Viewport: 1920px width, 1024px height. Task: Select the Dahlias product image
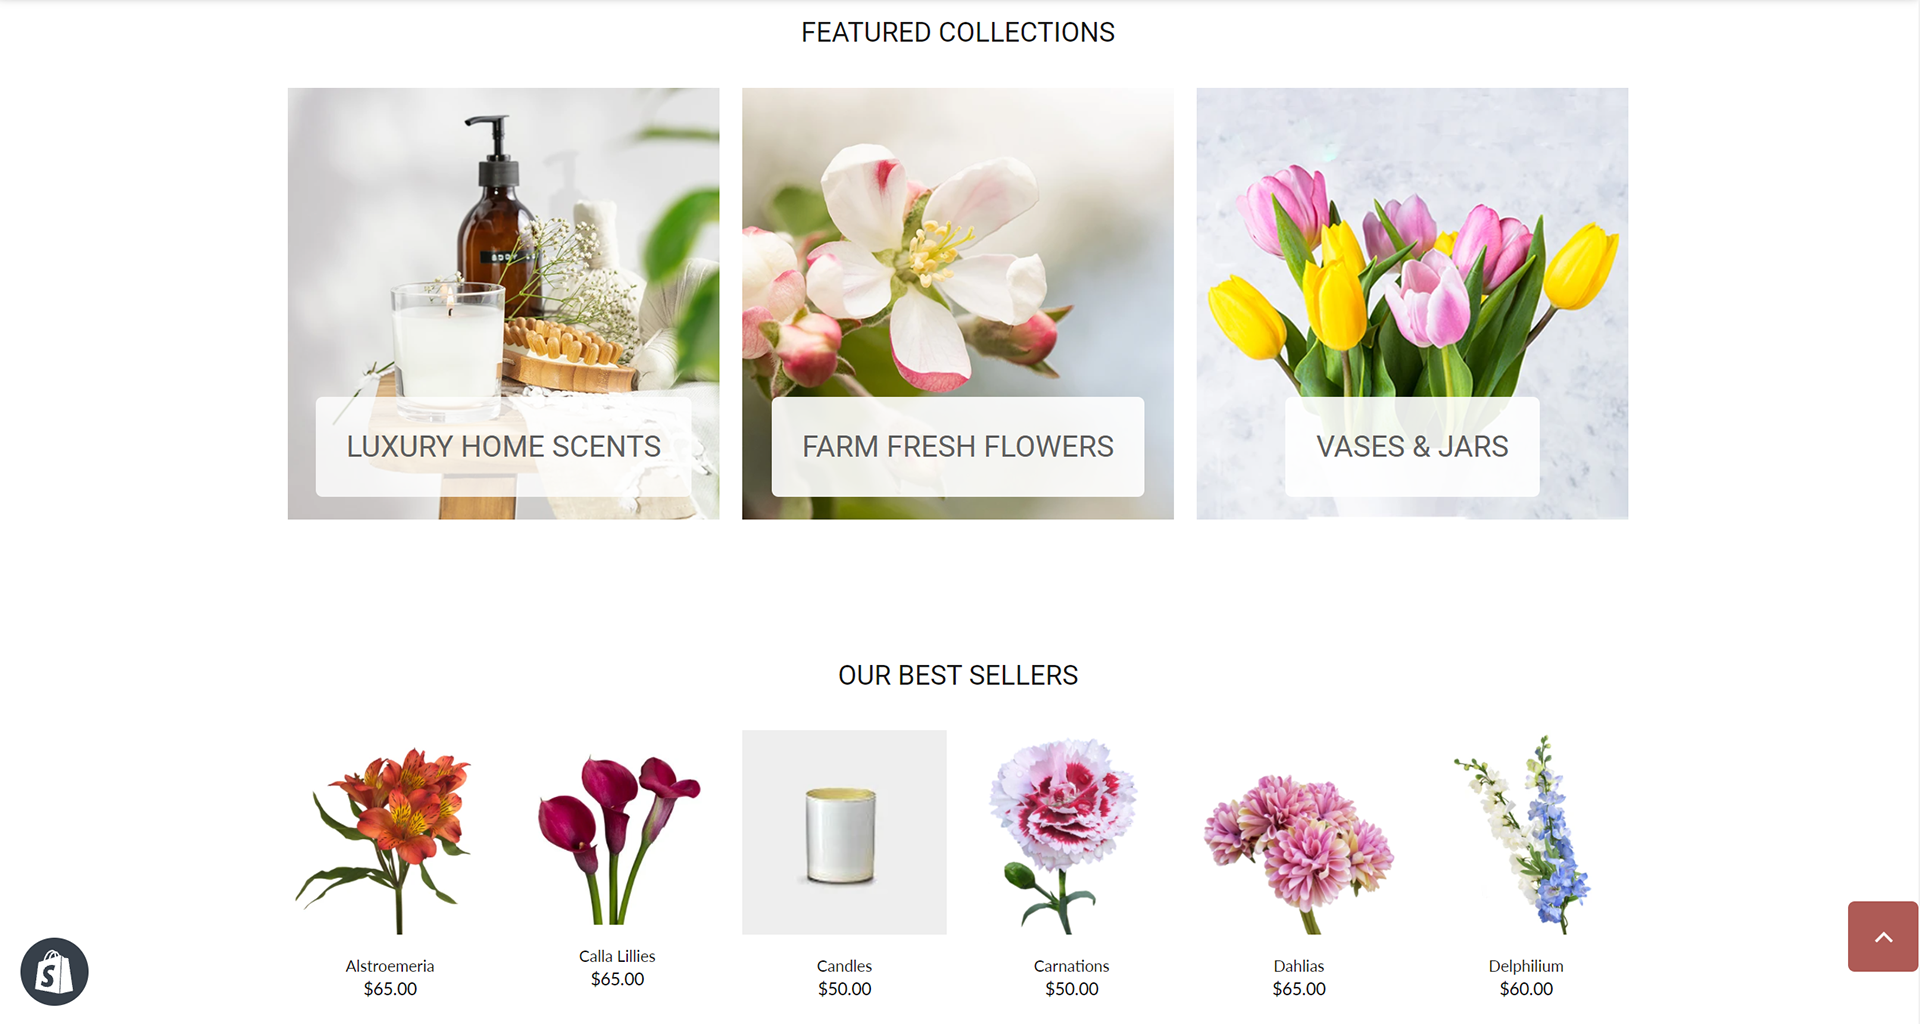[1299, 832]
